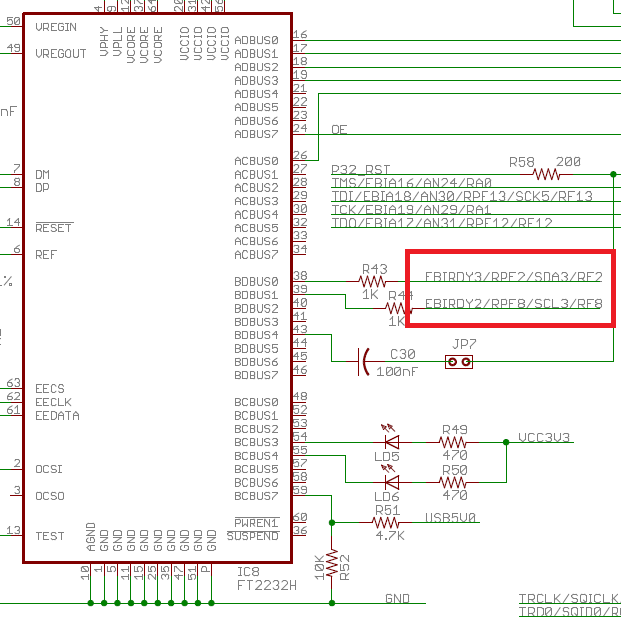Image resolution: width=621 pixels, height=620 pixels.
Task: Click the EBIRDY3/RPF2/SDA3/RF2 net label
Action: point(513,277)
